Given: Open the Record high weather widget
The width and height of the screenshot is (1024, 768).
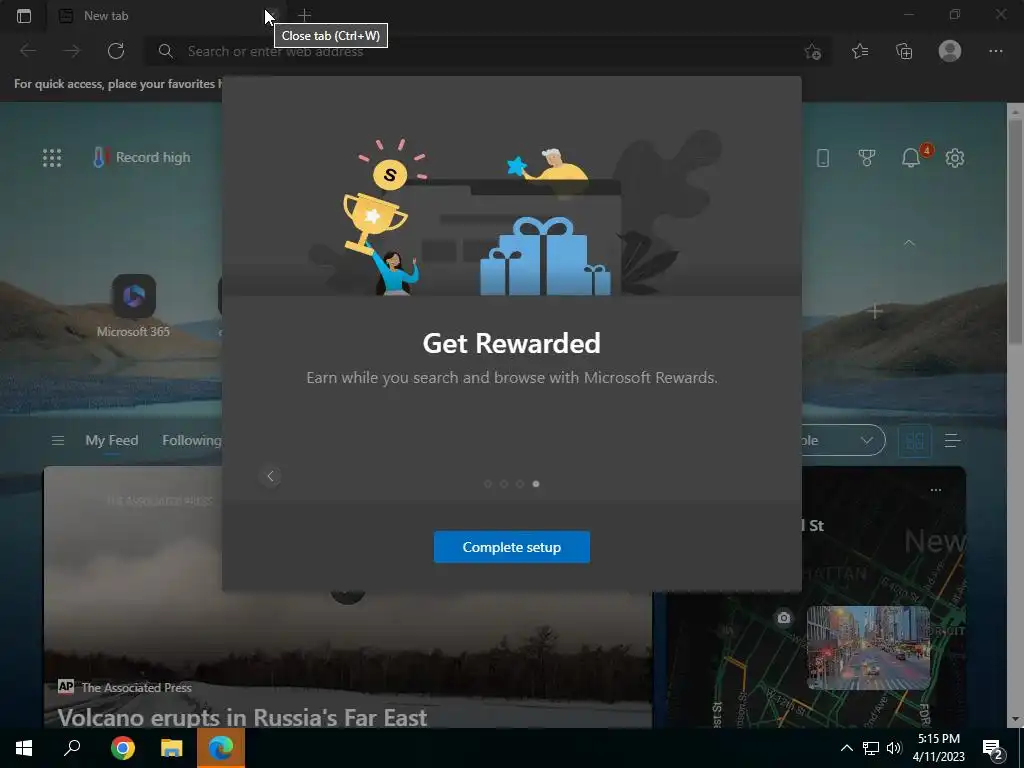Looking at the screenshot, I should 142,157.
